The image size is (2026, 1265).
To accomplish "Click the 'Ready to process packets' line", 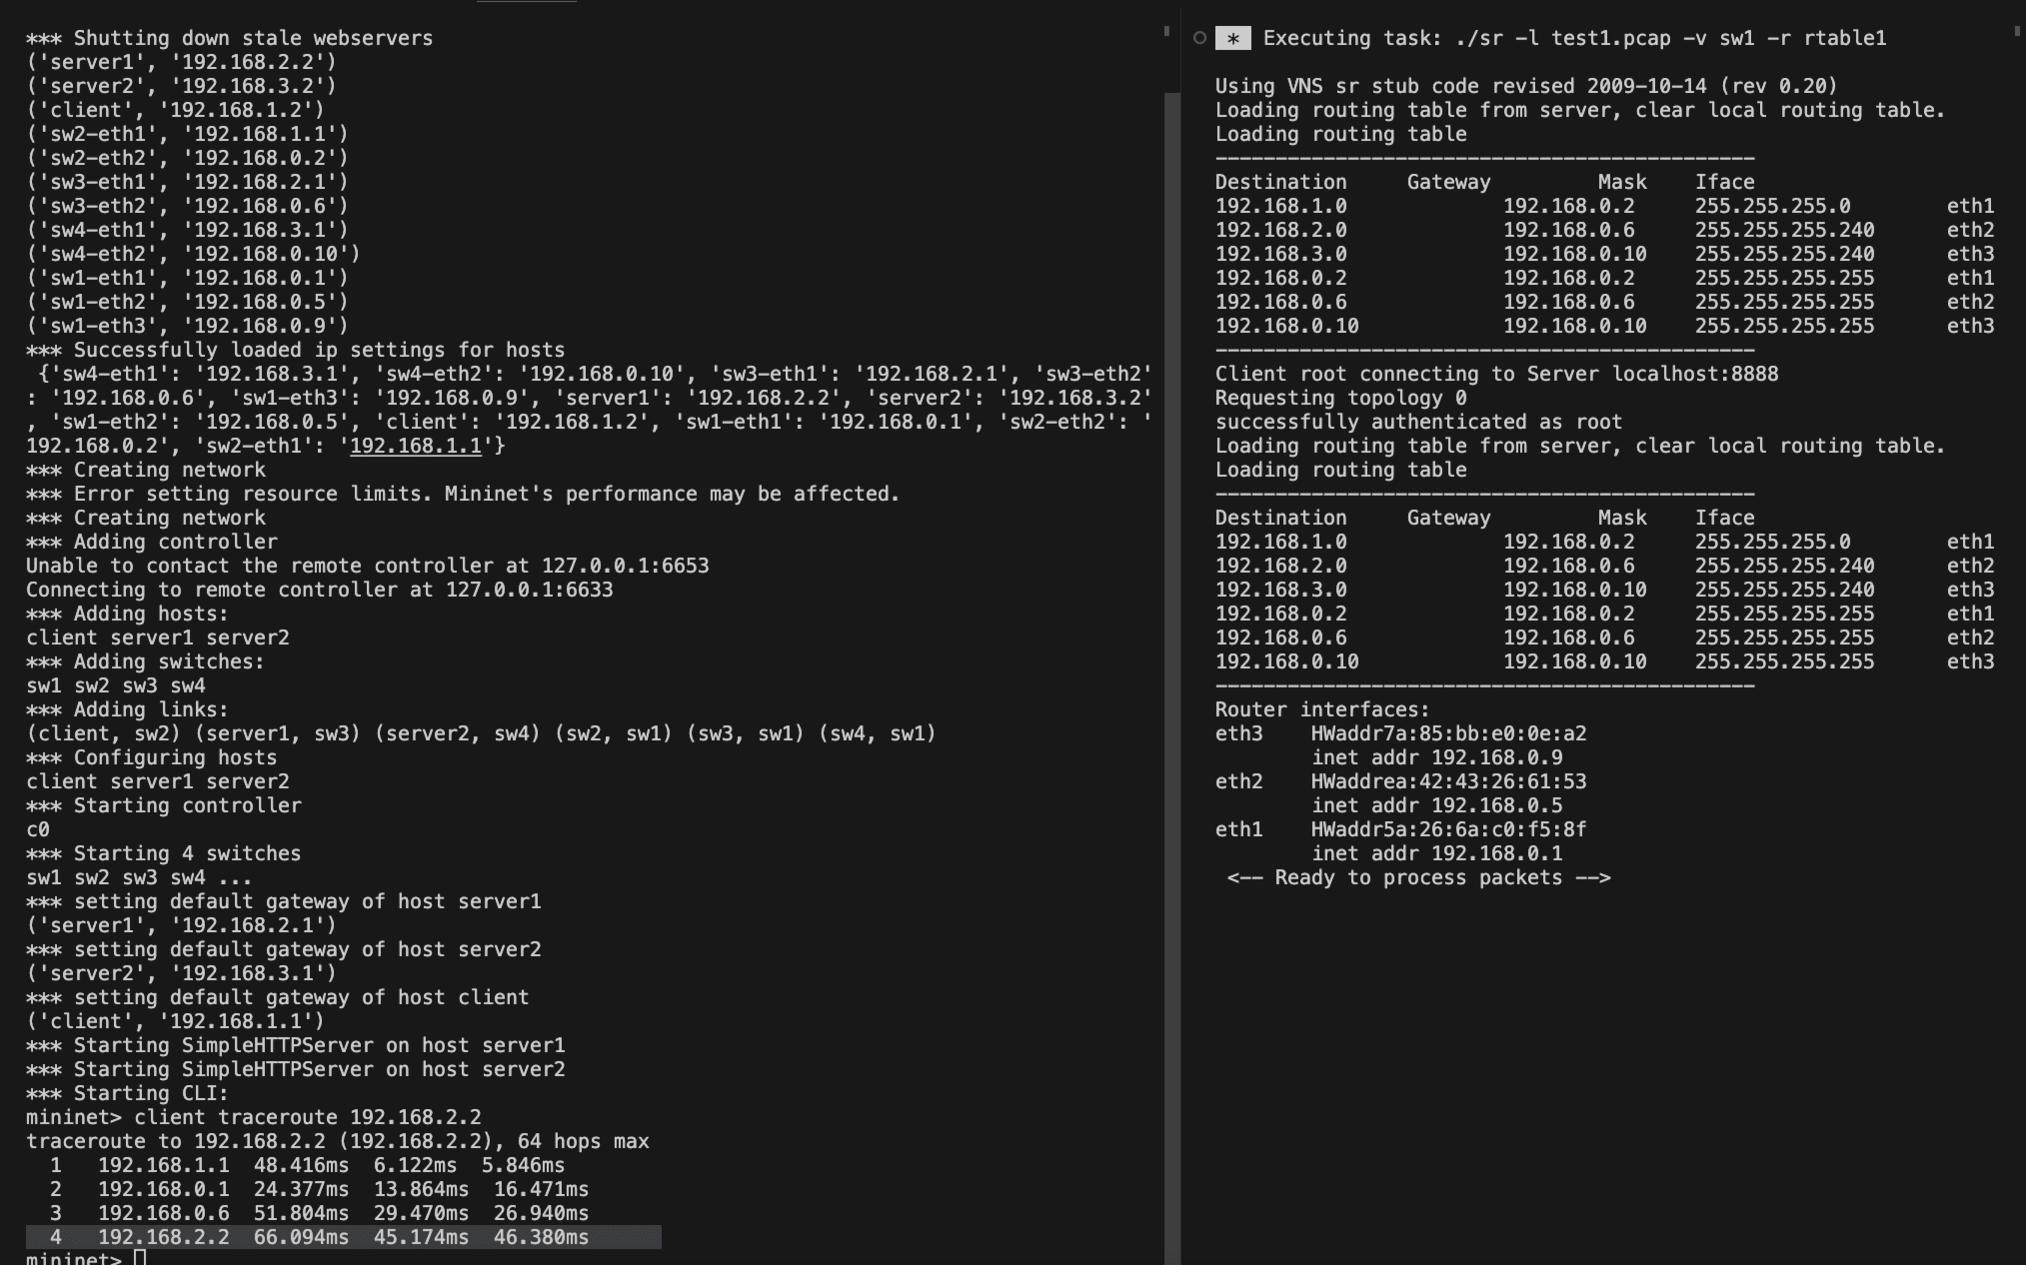I will pos(1418,878).
